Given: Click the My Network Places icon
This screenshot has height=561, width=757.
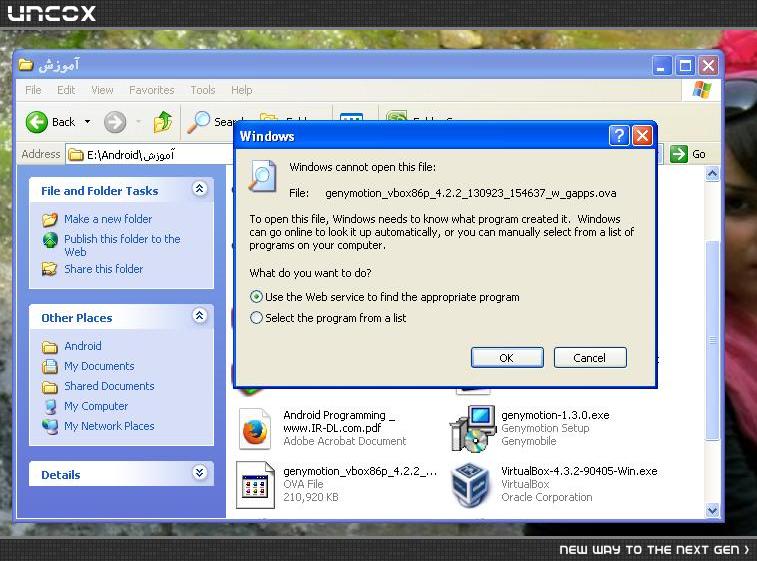Looking at the screenshot, I should click(50, 426).
